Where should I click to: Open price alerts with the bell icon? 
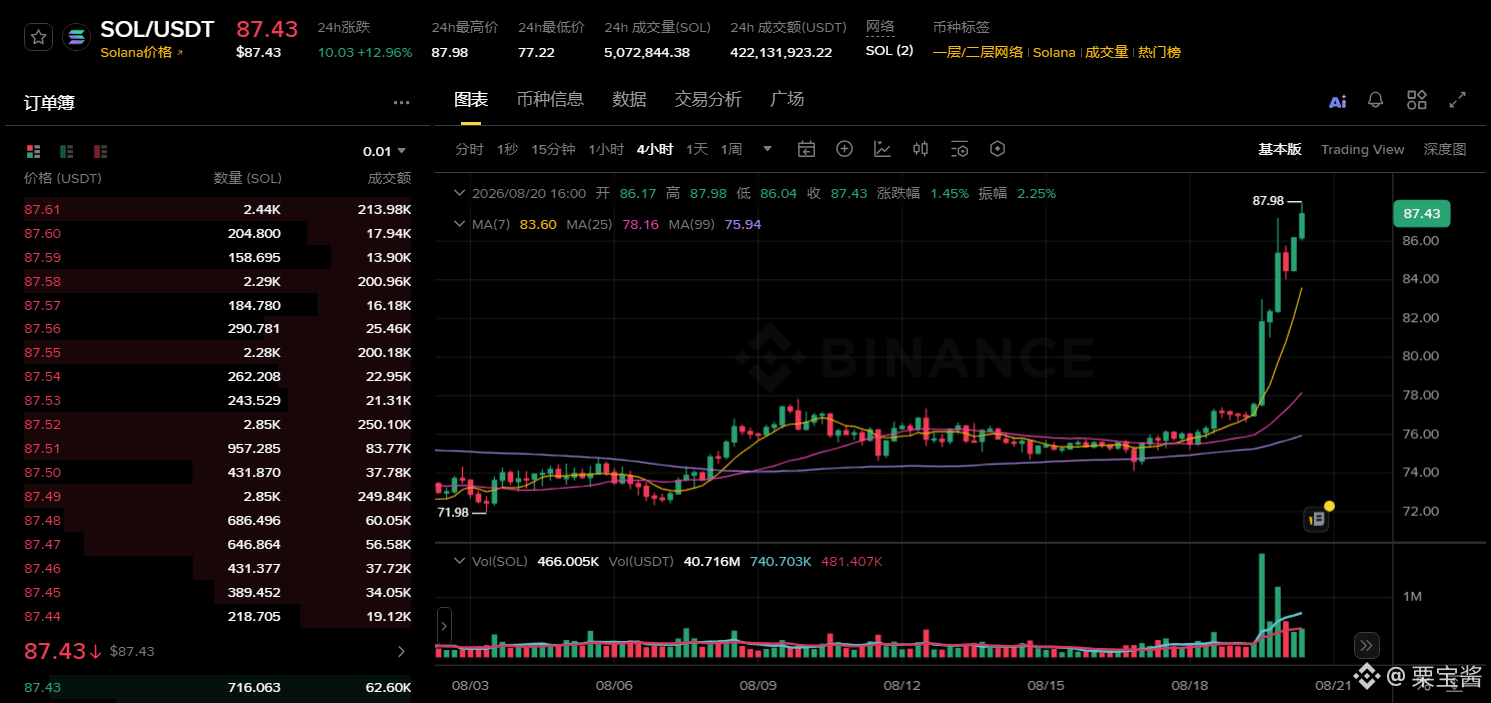1376,100
